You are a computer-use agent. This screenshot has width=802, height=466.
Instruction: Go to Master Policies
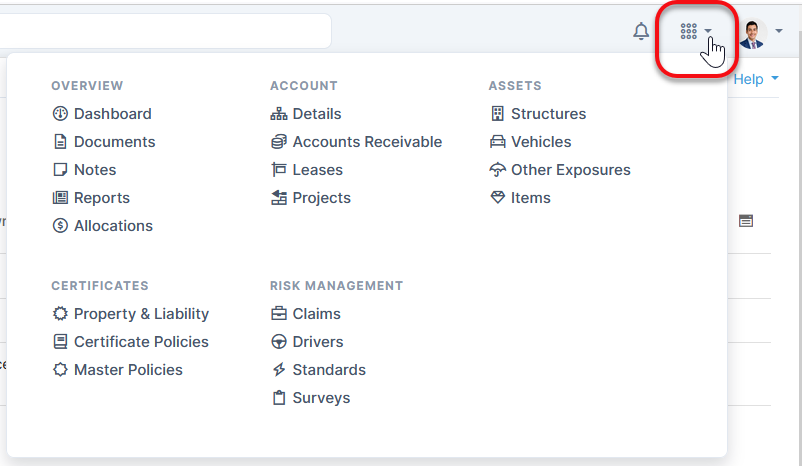[x=128, y=370]
